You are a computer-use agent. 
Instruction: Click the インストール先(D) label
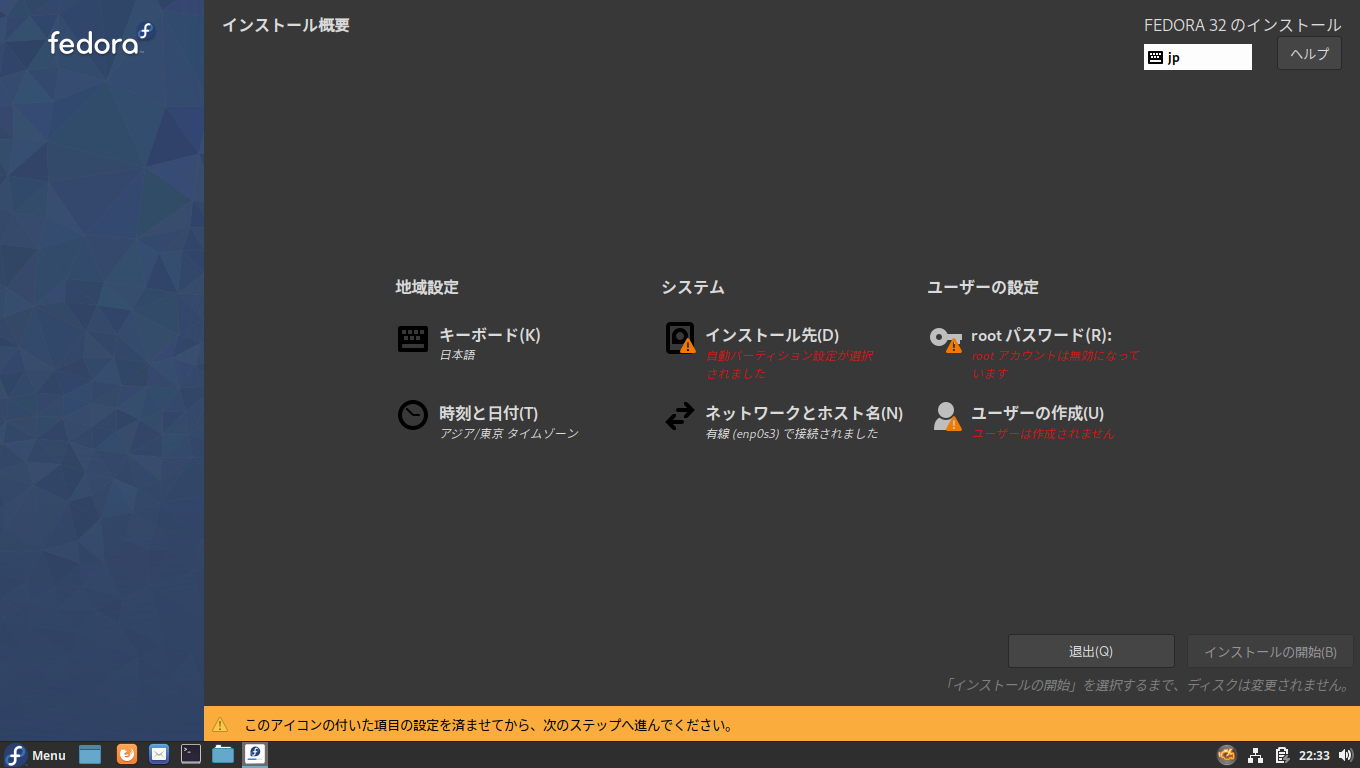click(x=772, y=335)
